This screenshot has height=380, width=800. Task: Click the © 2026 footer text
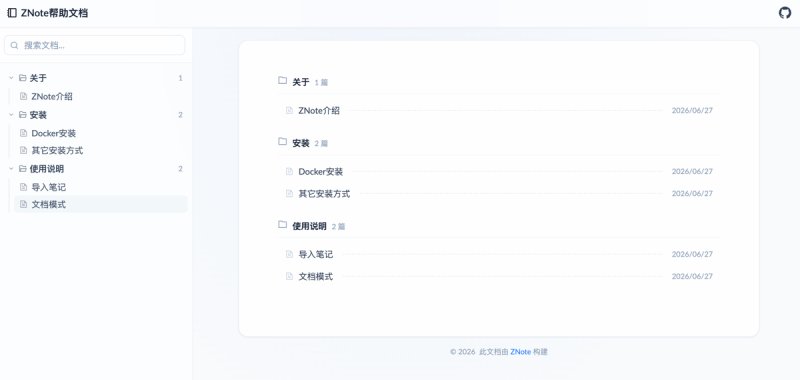[463, 352]
